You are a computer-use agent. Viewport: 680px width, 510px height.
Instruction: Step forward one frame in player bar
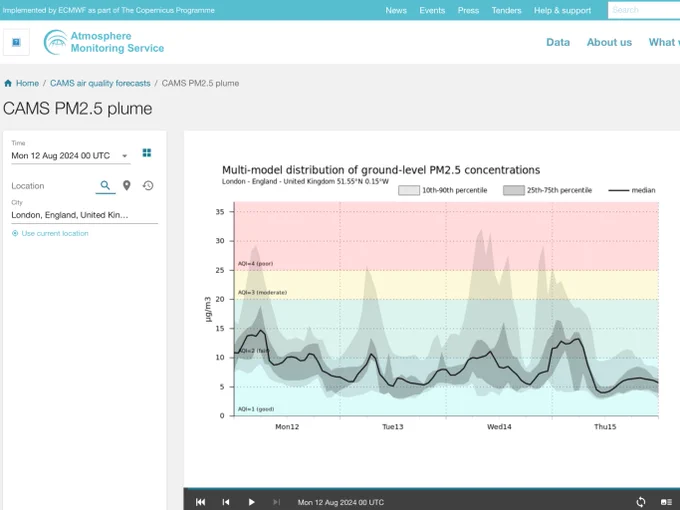click(276, 502)
